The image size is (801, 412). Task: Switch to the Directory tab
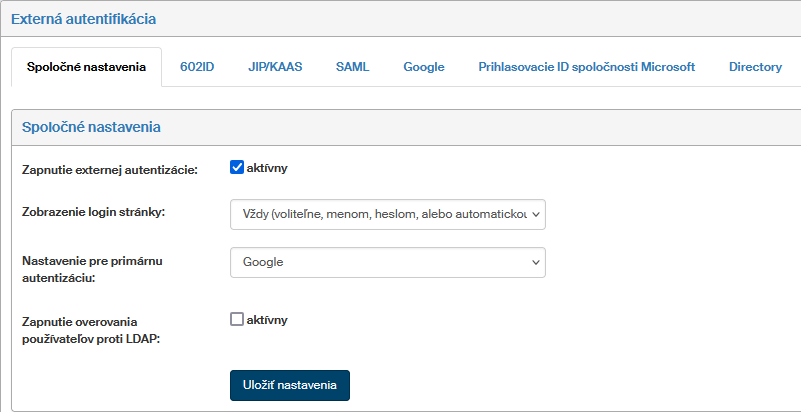[755, 67]
